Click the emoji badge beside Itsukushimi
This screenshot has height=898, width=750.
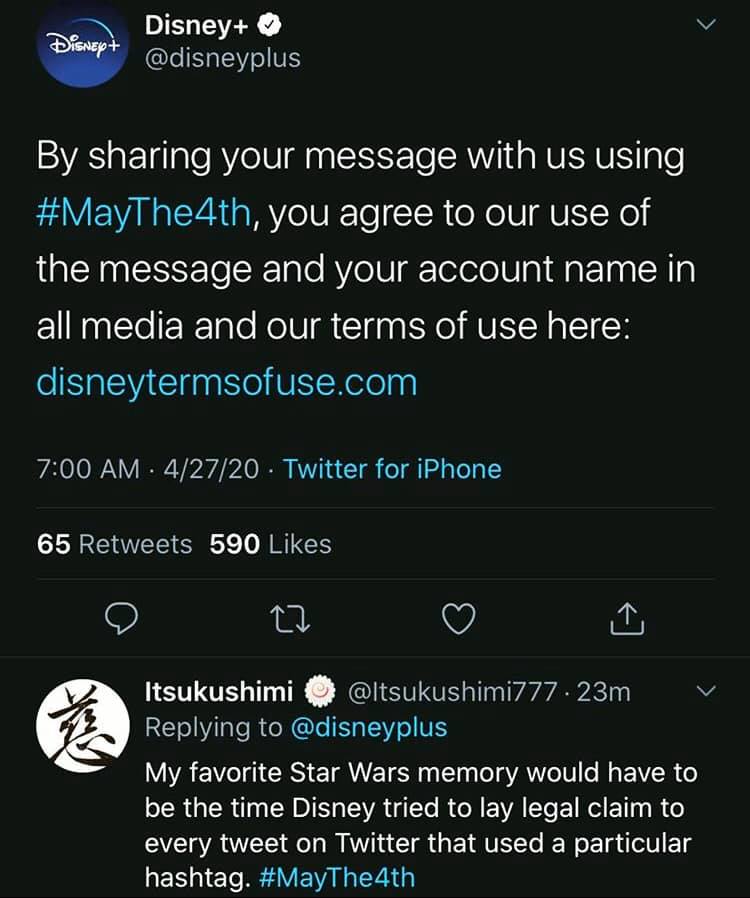[x=319, y=691]
